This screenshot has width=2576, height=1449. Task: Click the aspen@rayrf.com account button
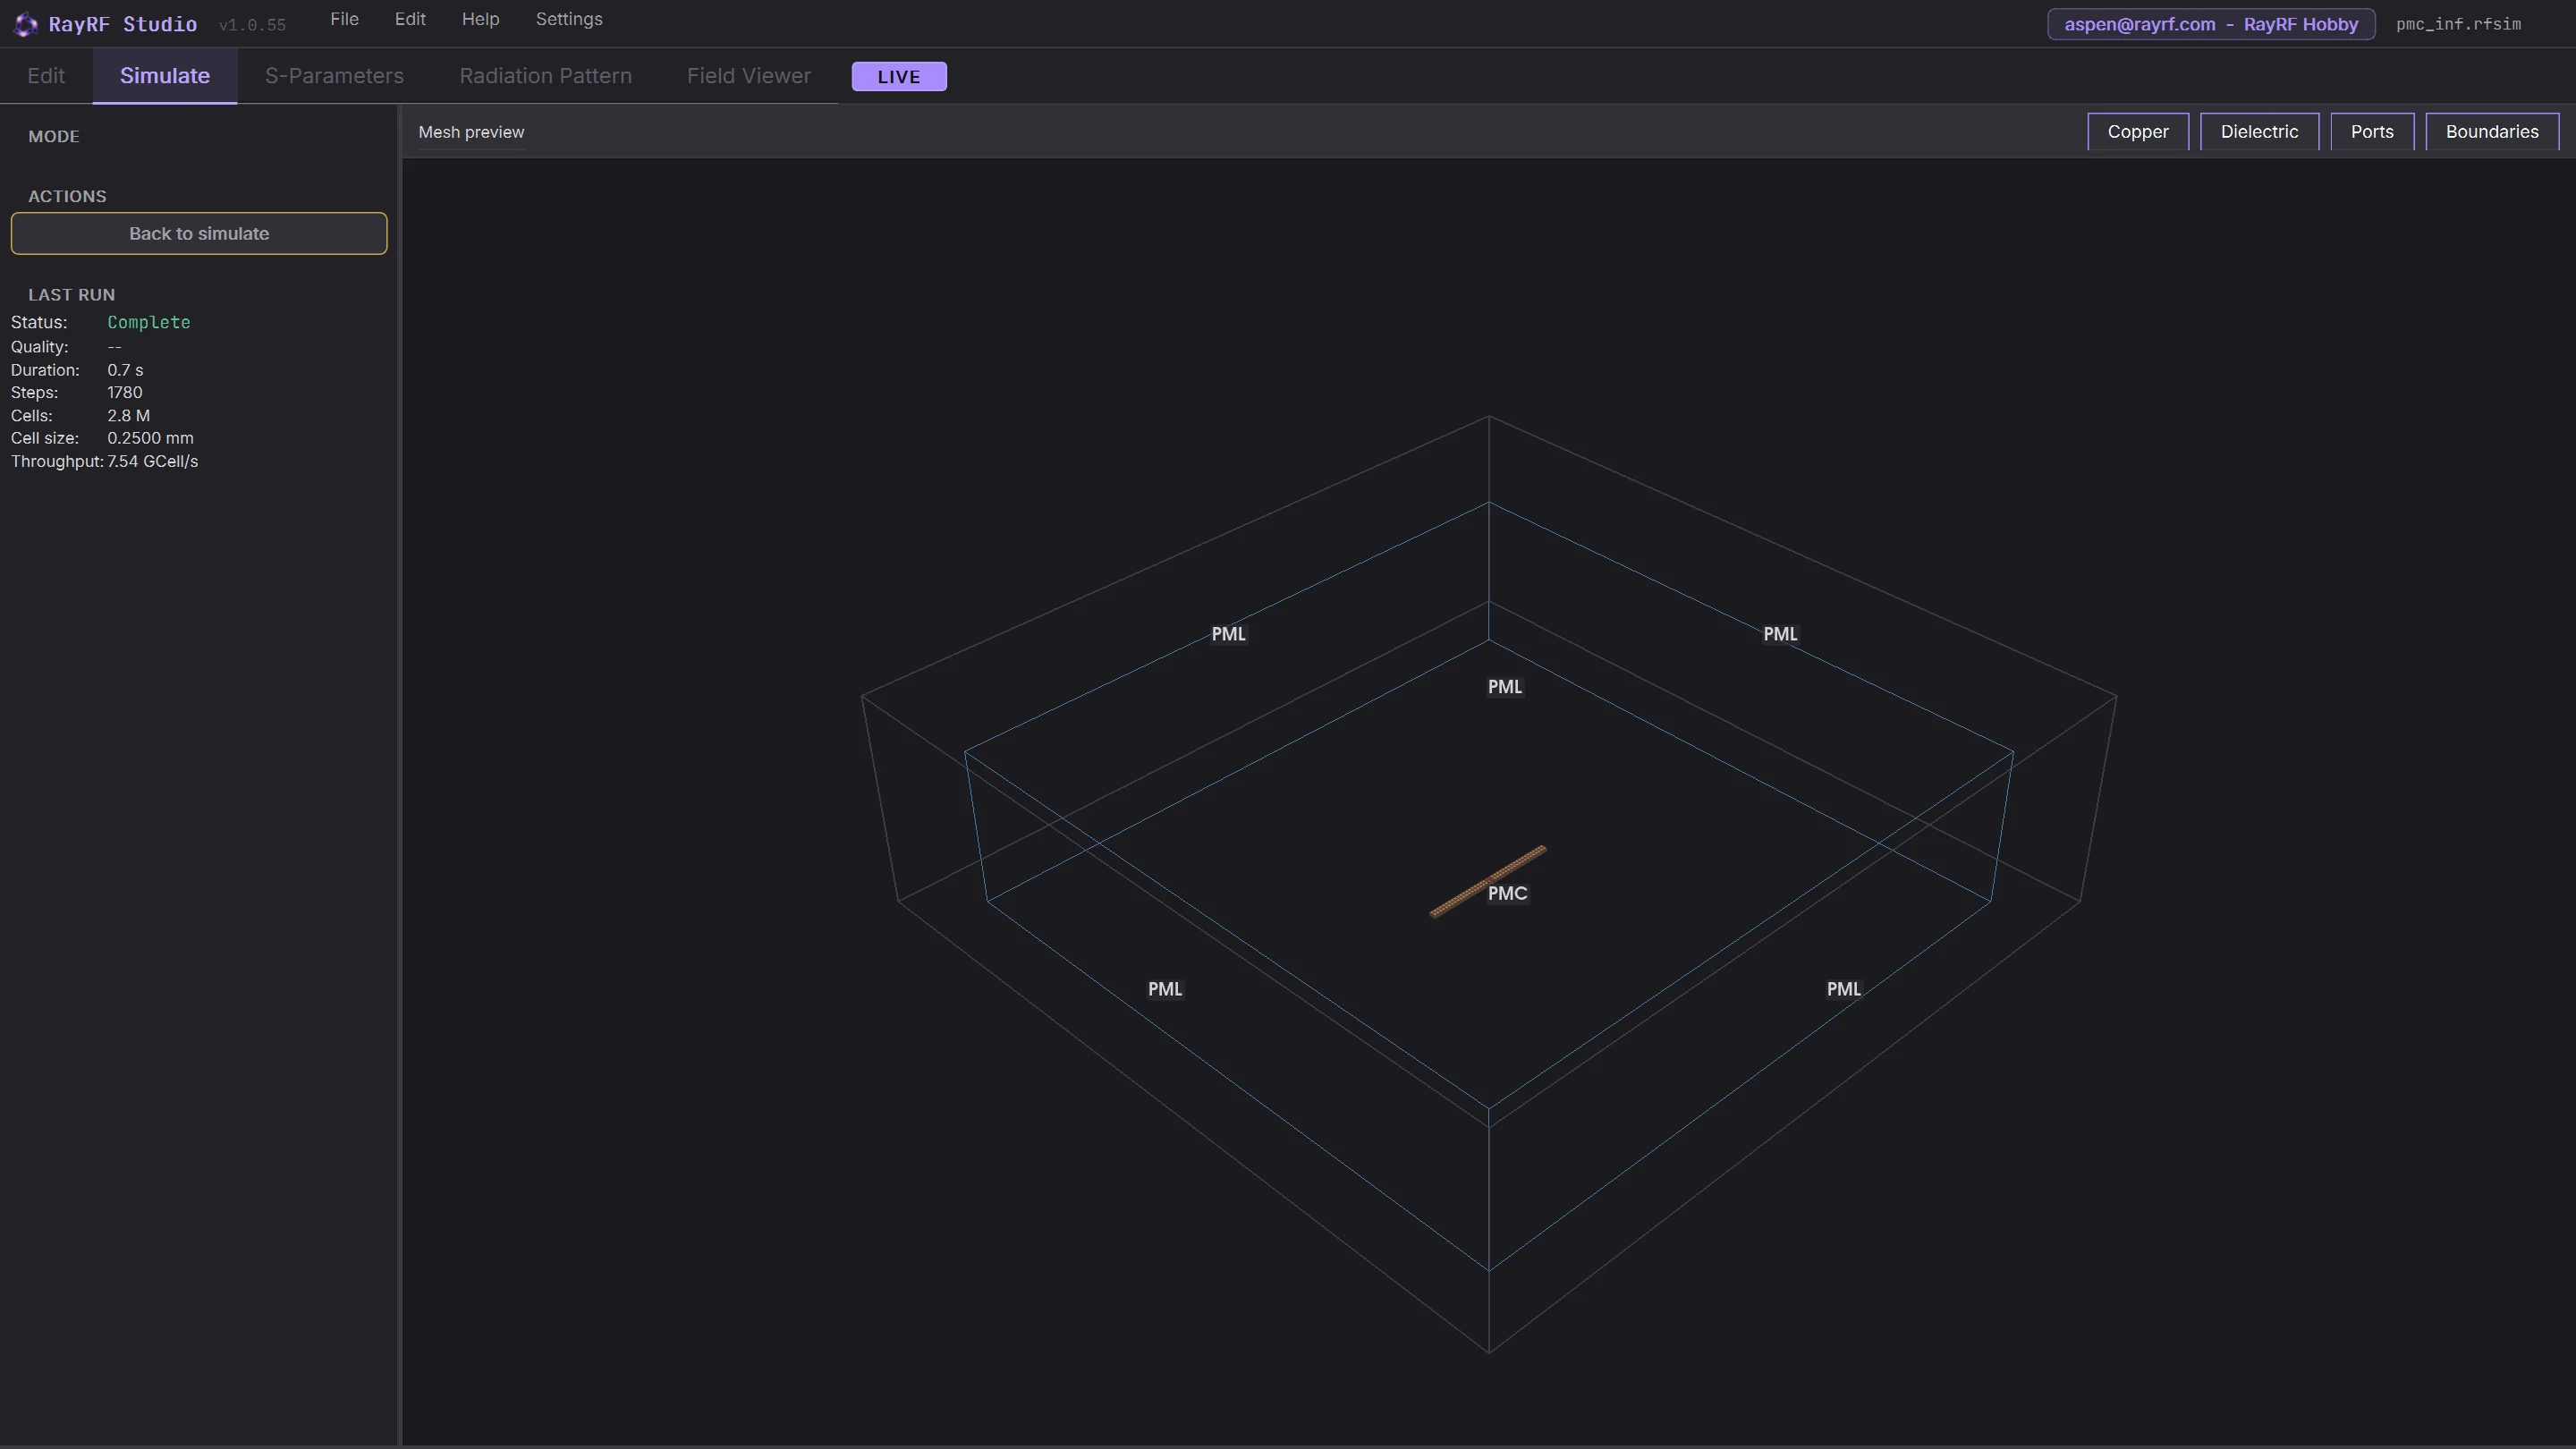(2211, 24)
